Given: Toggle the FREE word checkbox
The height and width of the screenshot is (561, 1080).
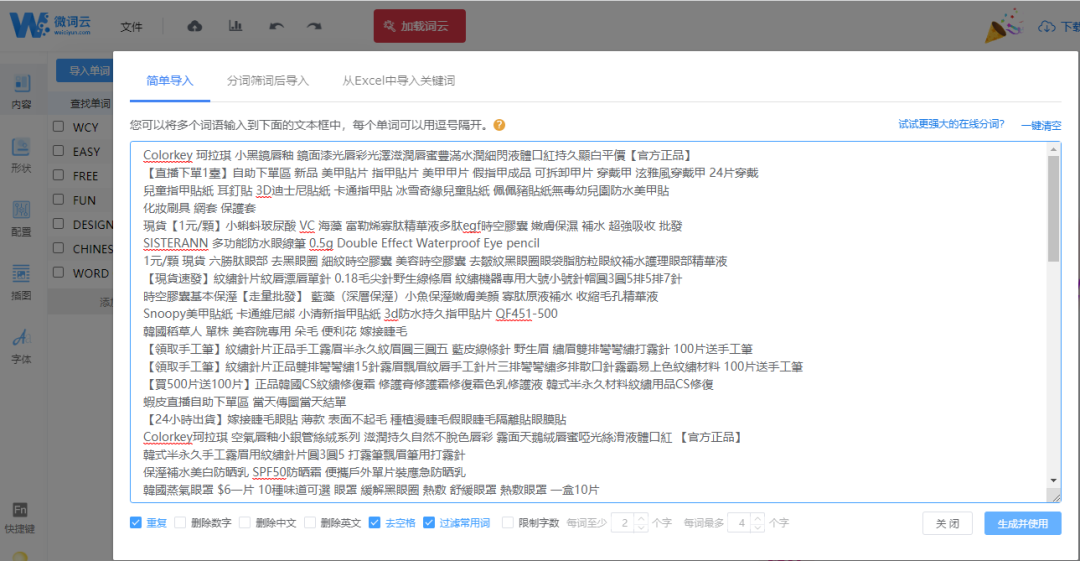Looking at the screenshot, I should click(x=59, y=175).
